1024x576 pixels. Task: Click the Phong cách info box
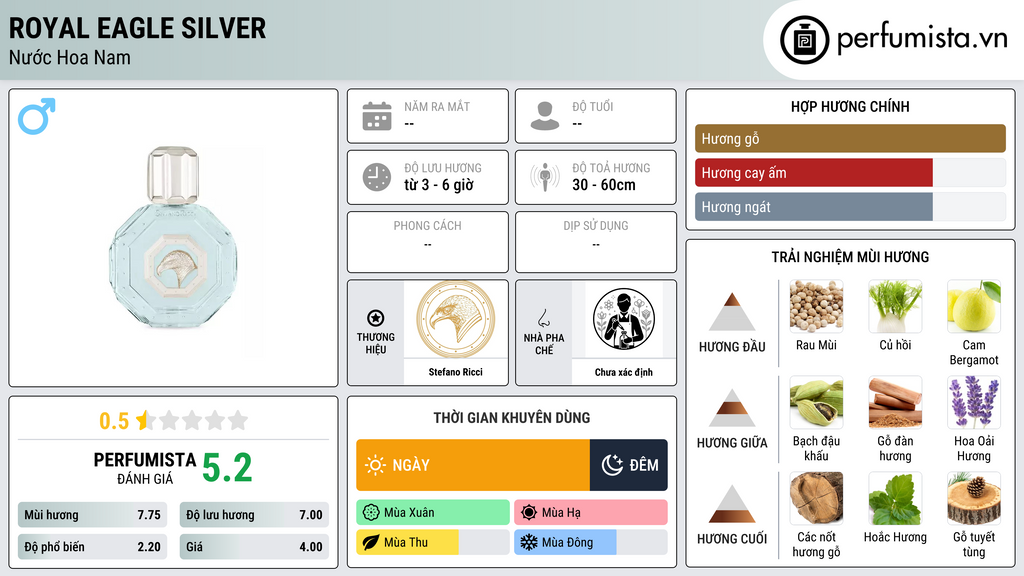(428, 242)
